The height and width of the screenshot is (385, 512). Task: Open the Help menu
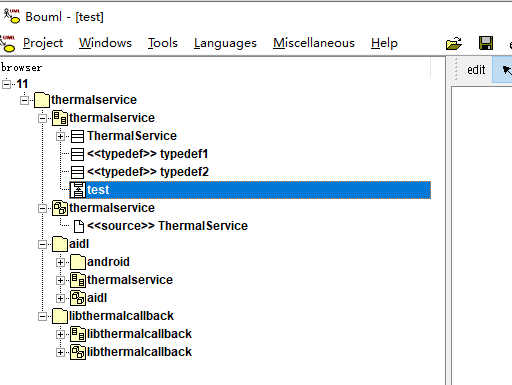point(384,43)
